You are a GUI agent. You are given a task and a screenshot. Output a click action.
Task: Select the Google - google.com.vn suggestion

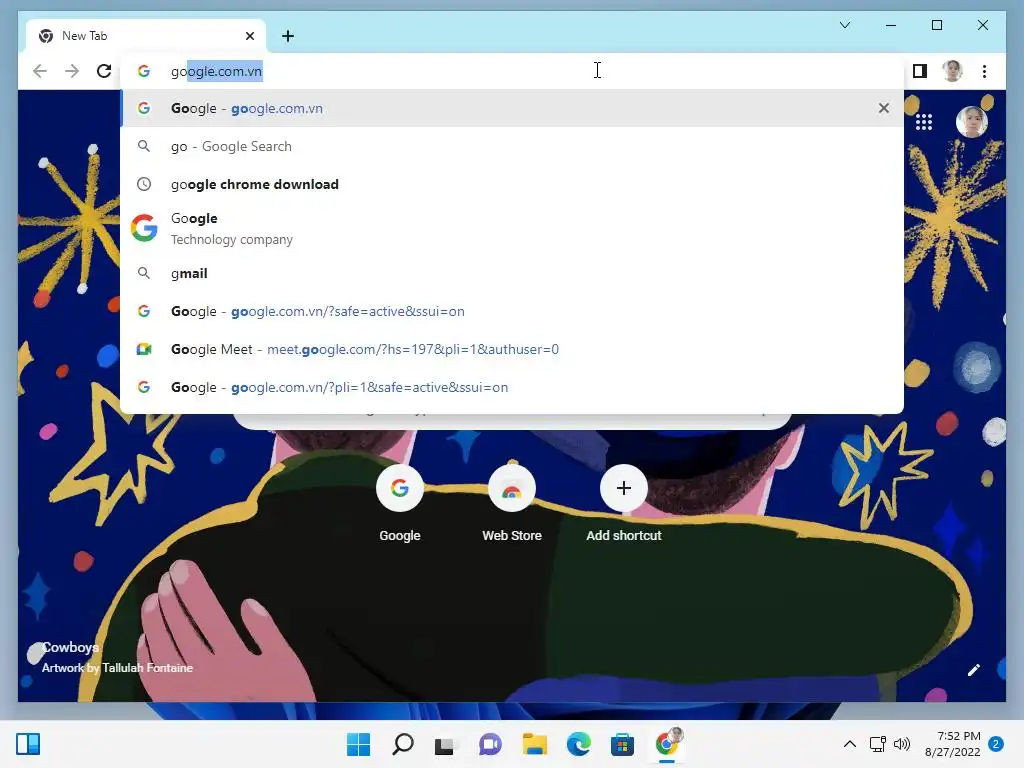click(x=512, y=108)
